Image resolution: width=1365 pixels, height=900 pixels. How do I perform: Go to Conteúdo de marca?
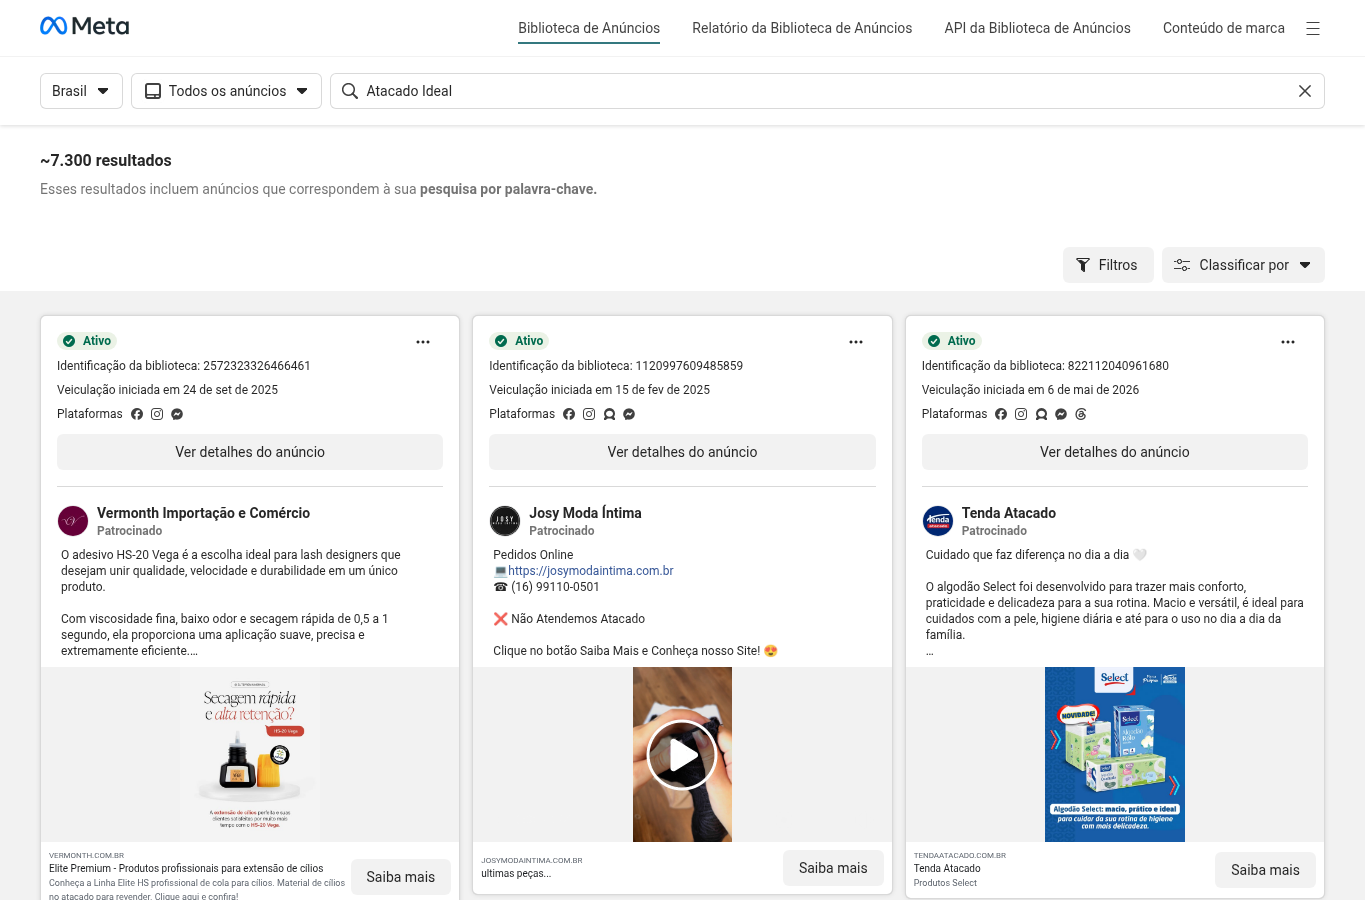[x=1223, y=28]
